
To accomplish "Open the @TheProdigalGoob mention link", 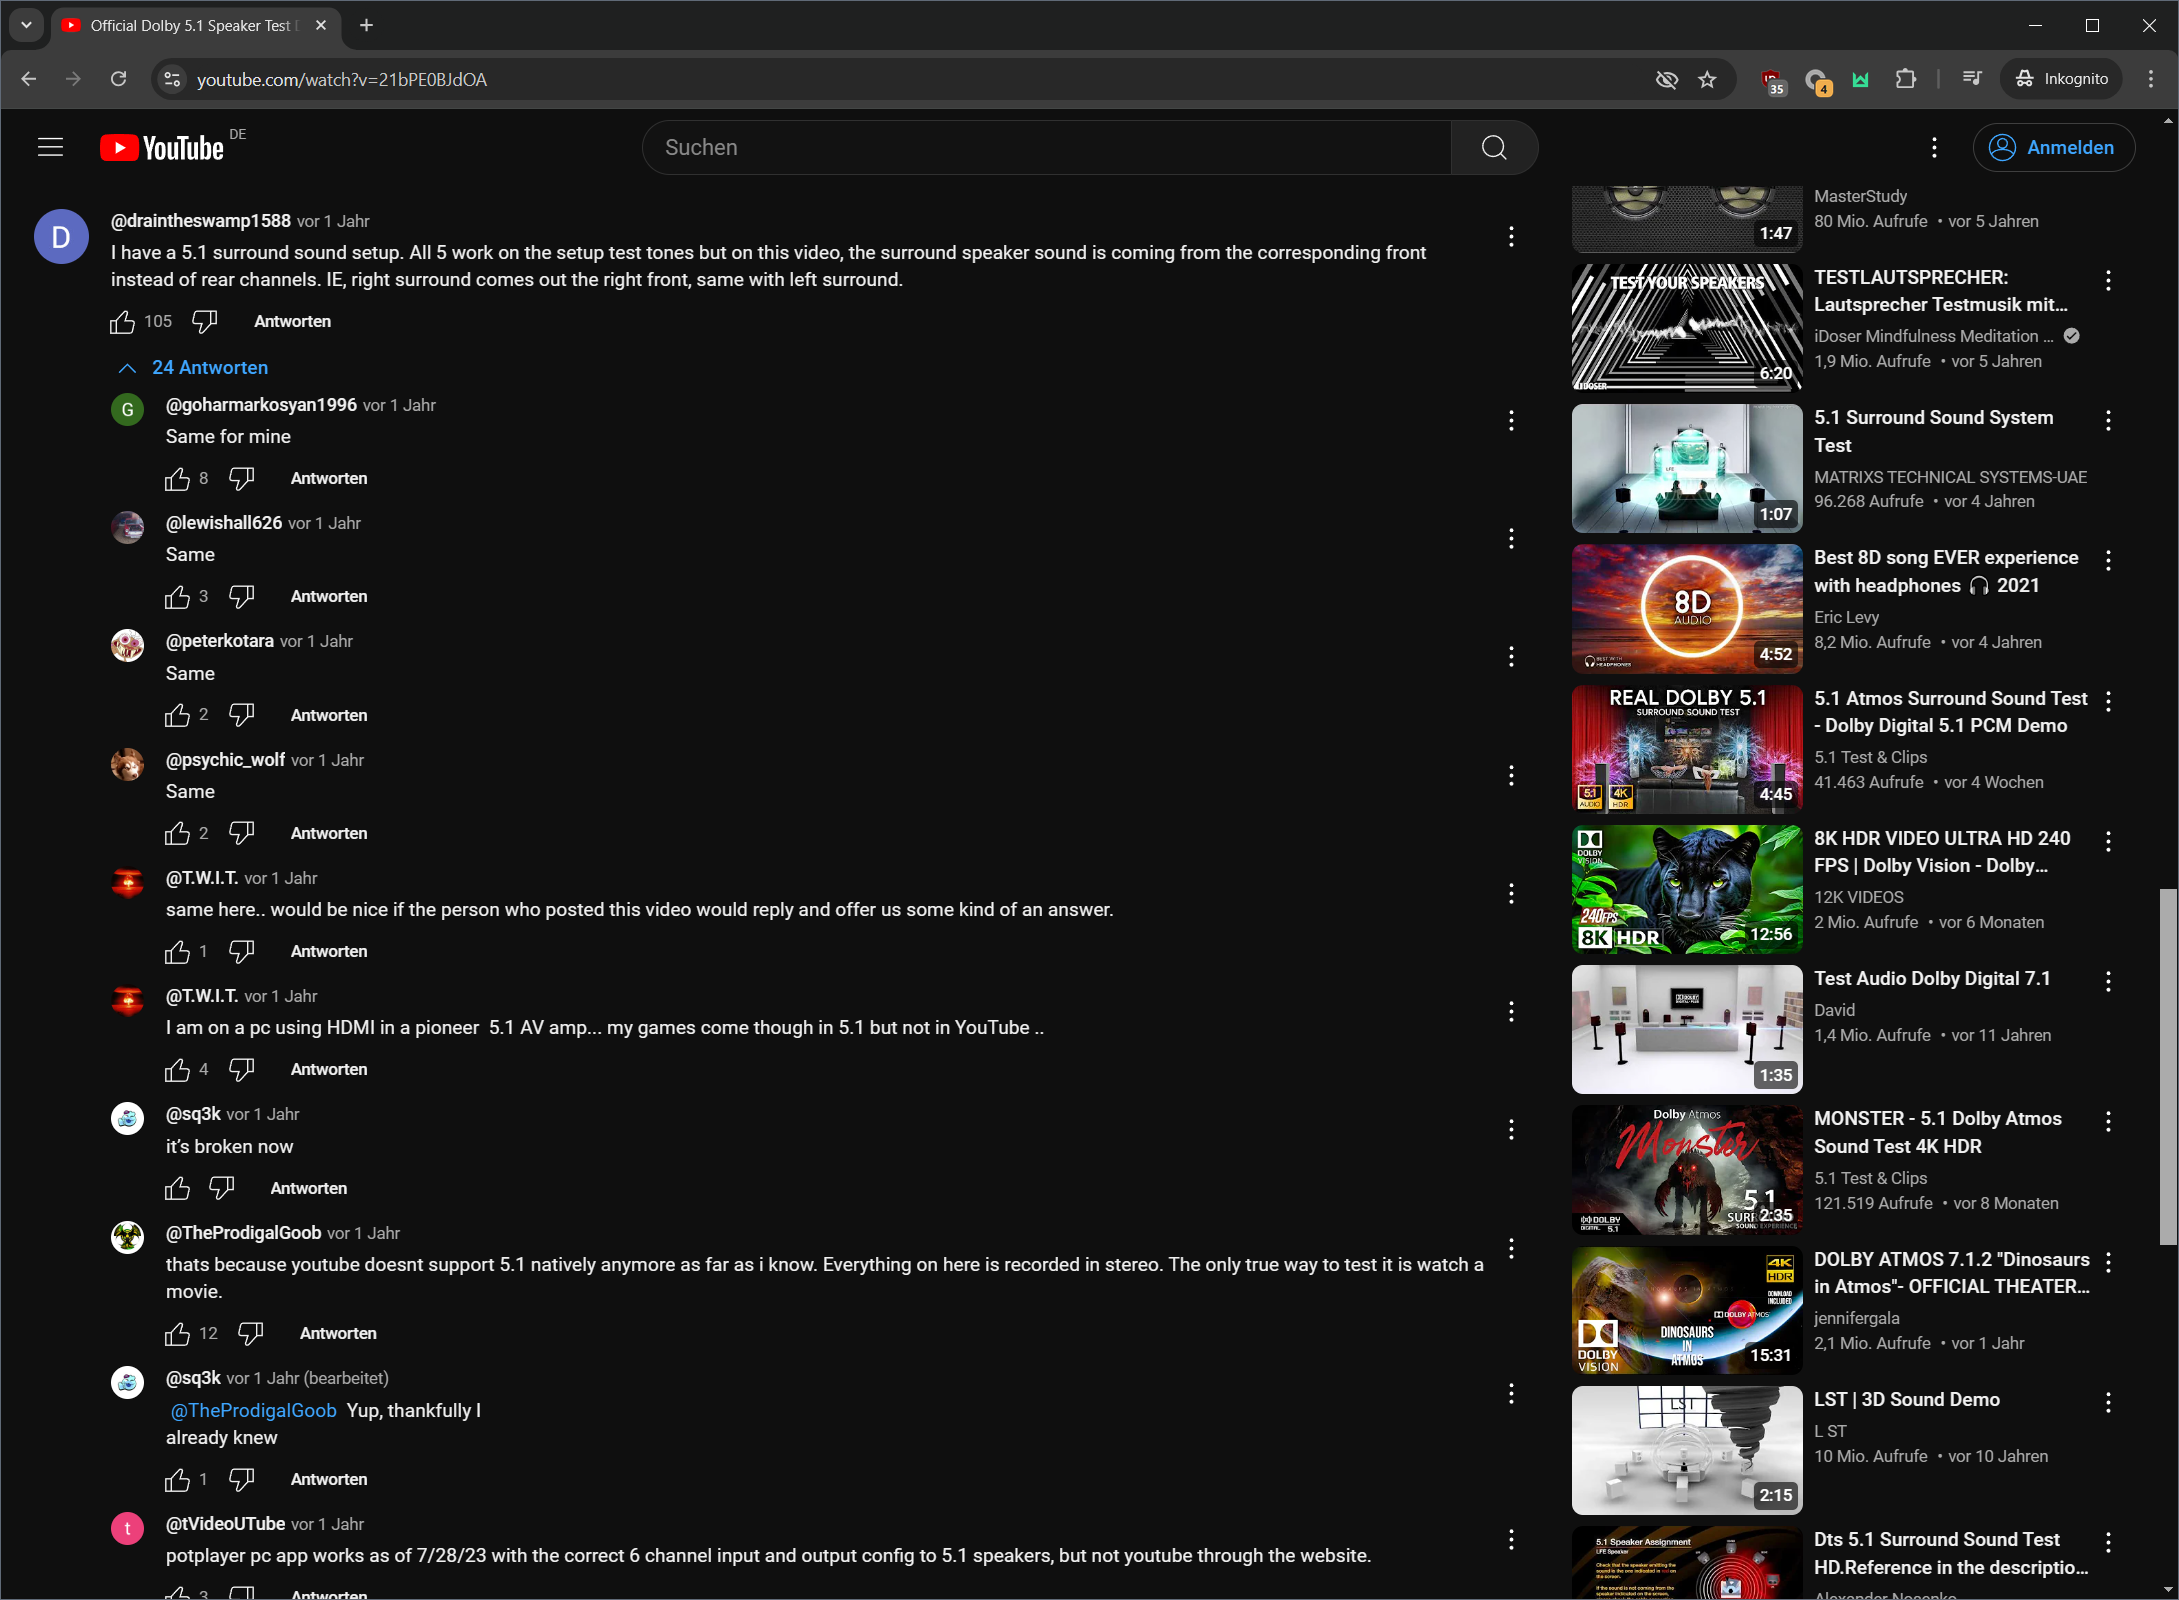I will tap(253, 1411).
